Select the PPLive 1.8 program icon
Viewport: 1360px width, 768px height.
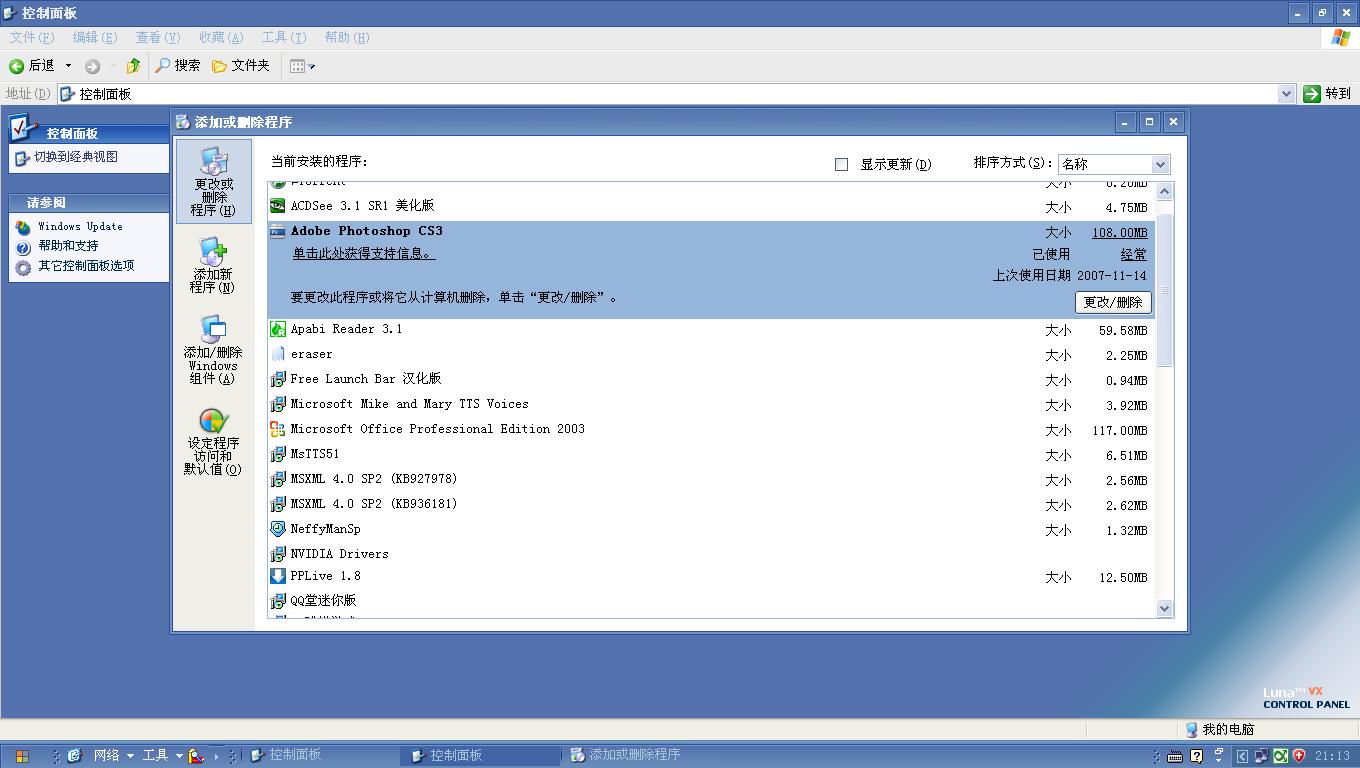click(278, 576)
